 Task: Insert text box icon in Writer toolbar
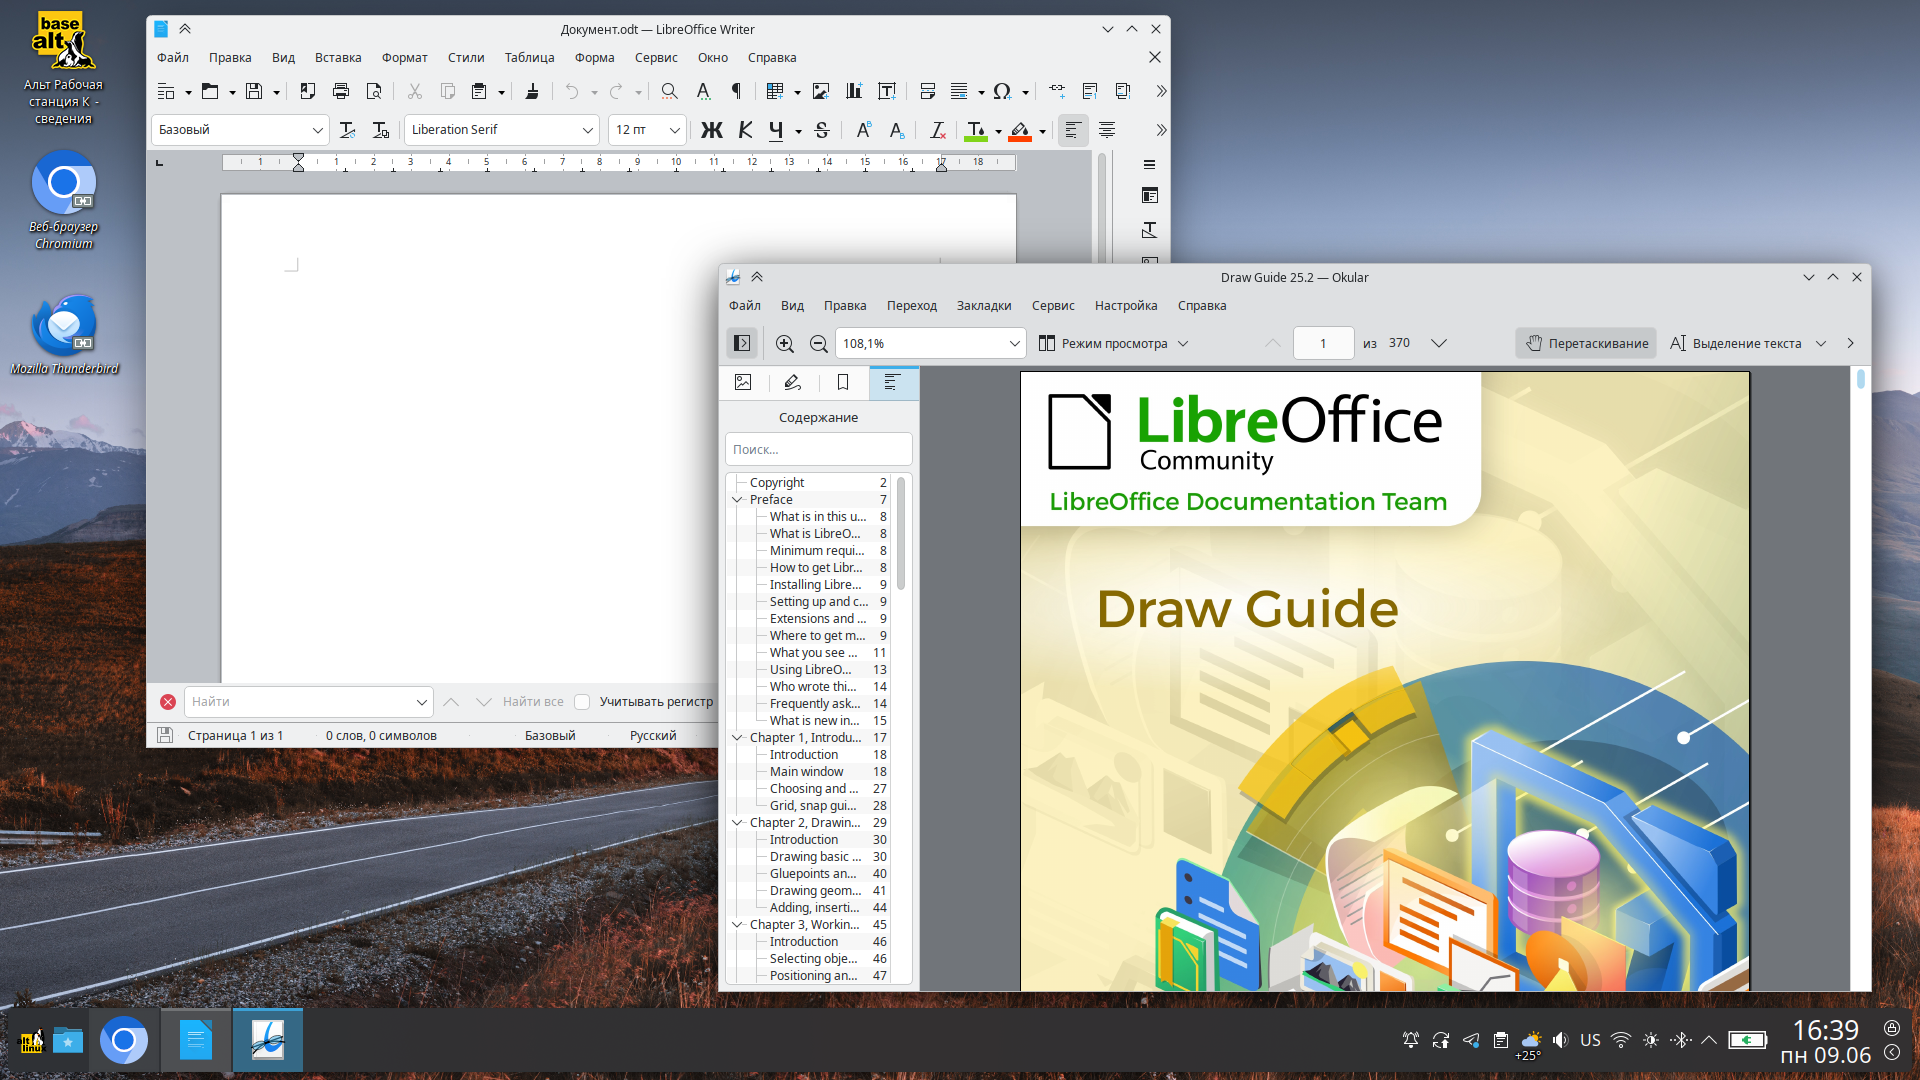pos(887,91)
